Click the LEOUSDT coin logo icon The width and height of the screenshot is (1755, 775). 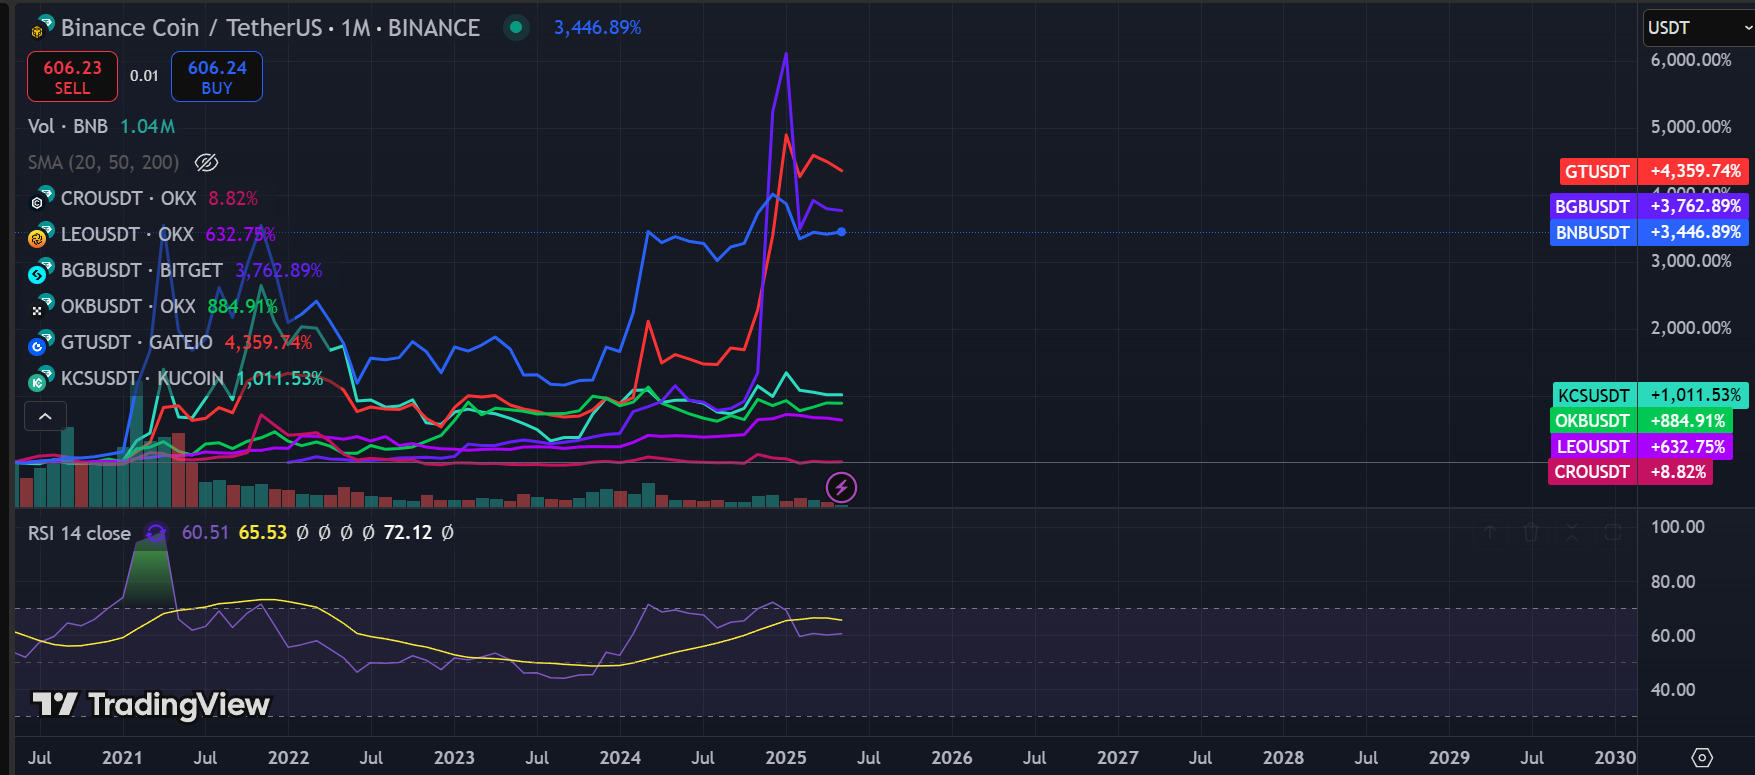click(40, 235)
